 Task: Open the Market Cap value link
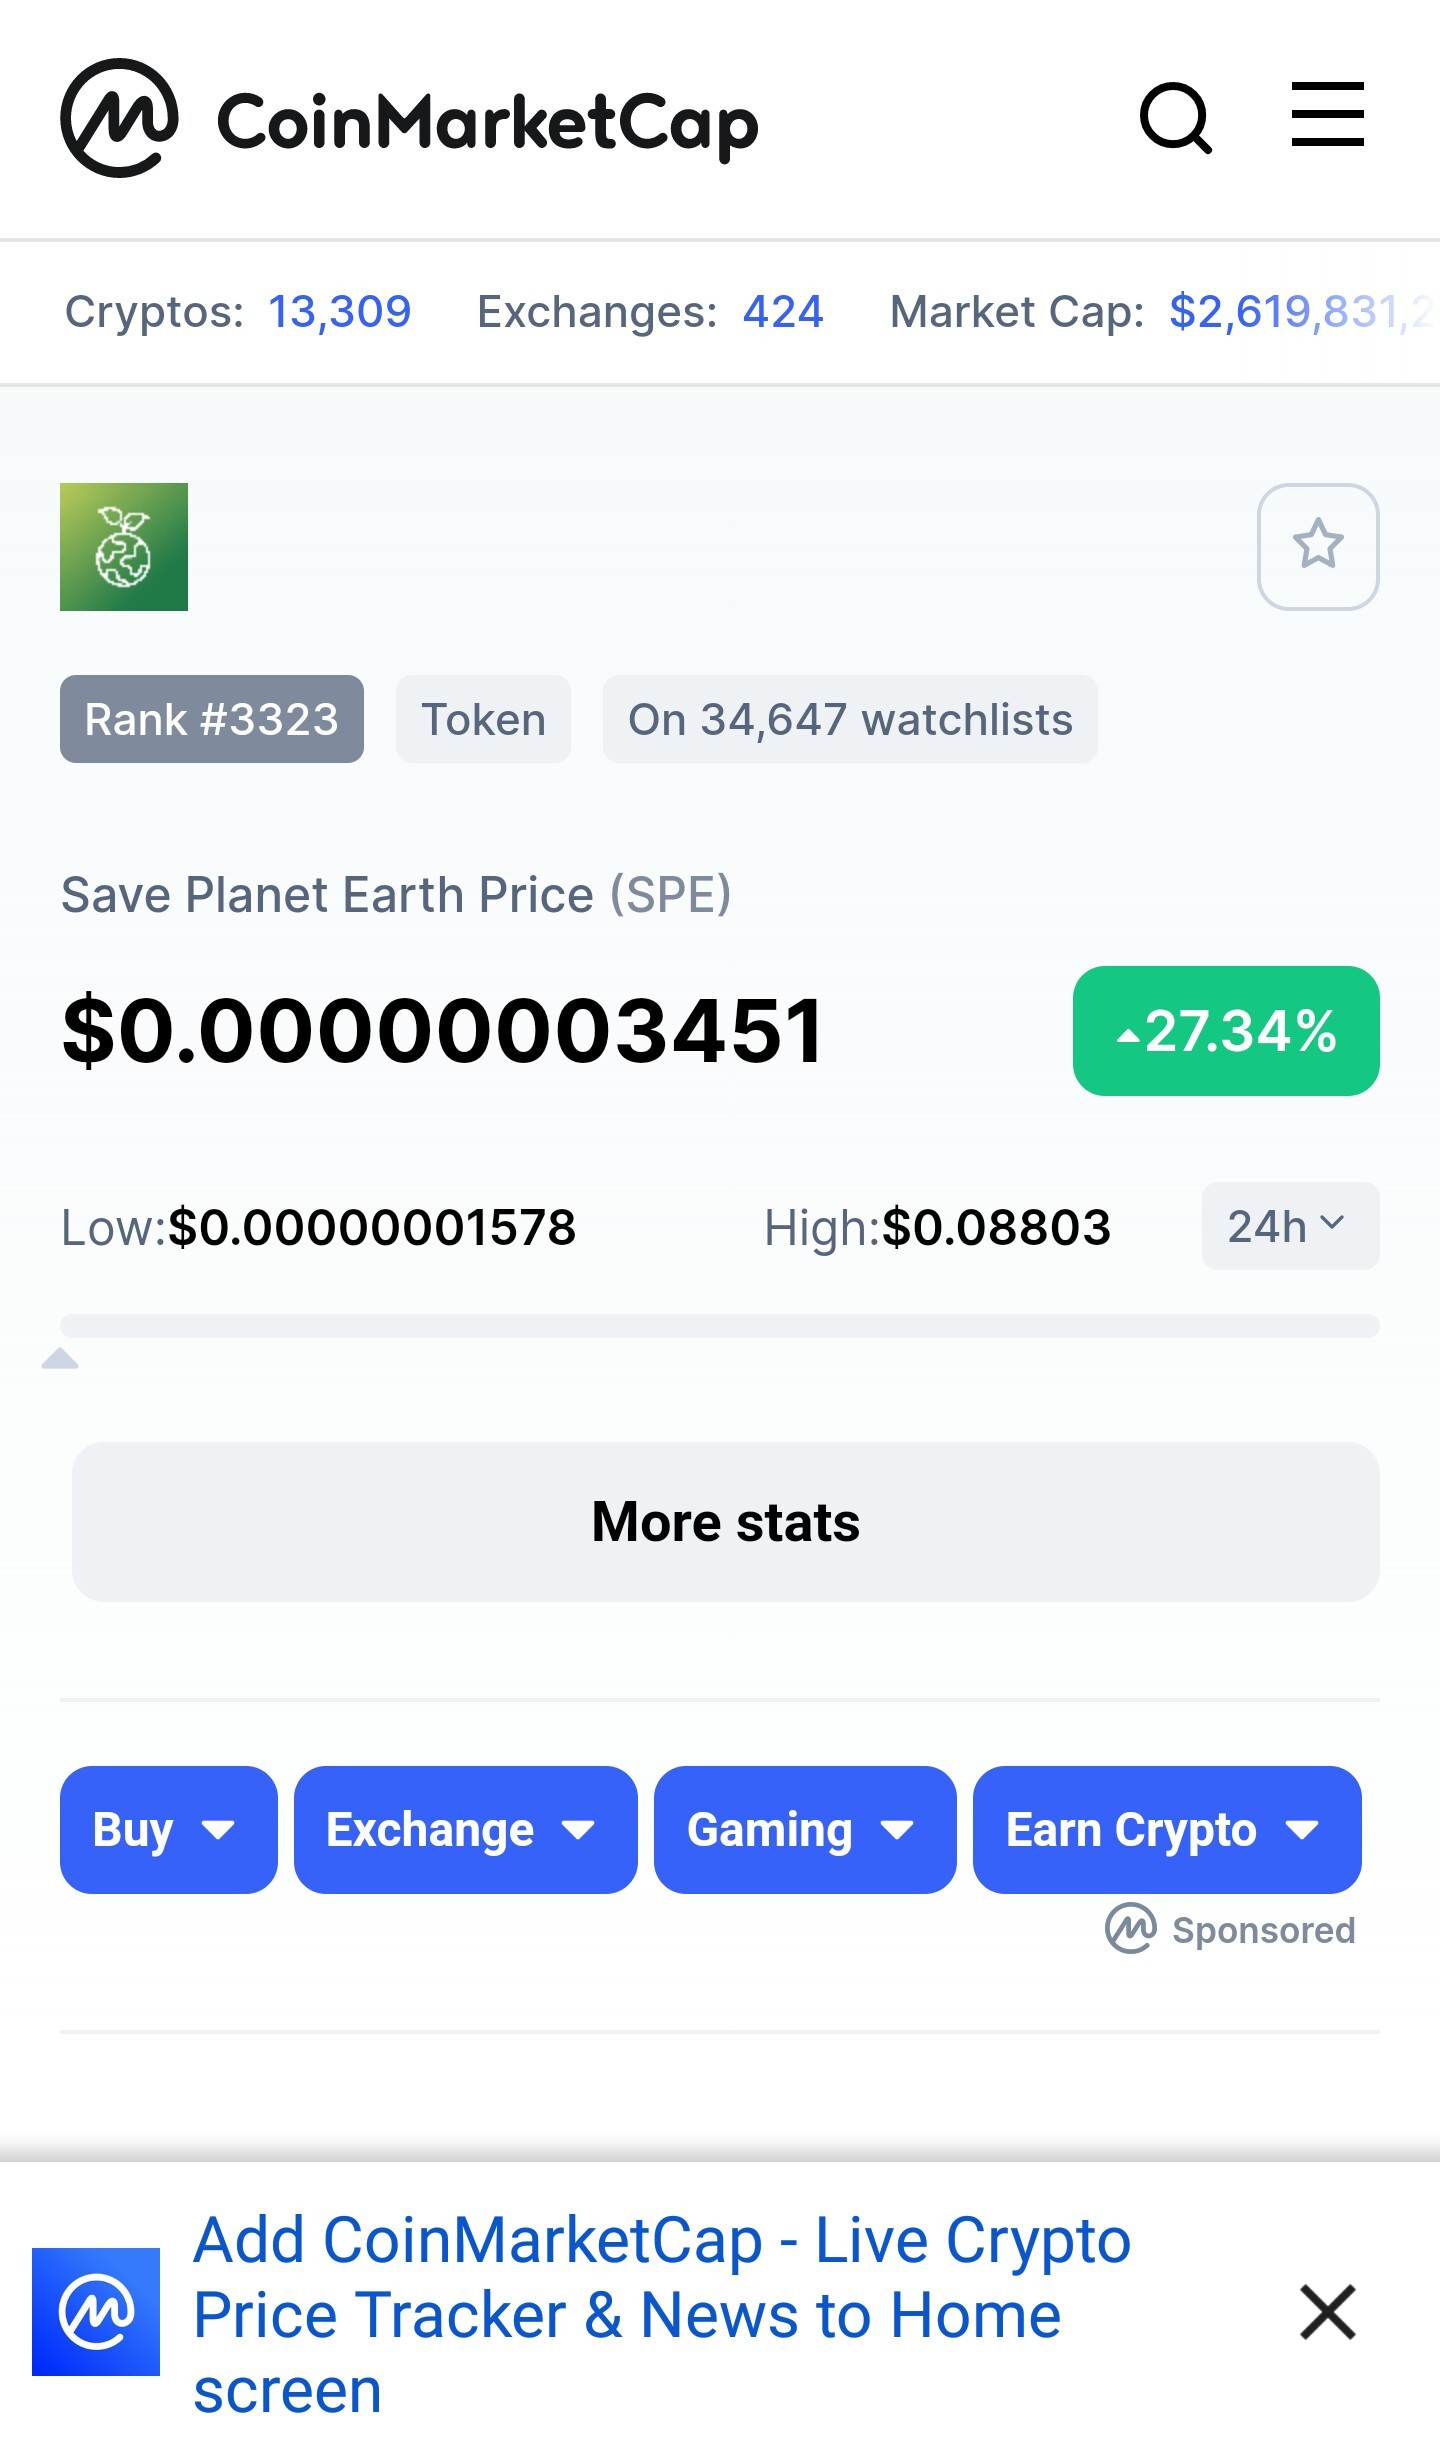1304,312
